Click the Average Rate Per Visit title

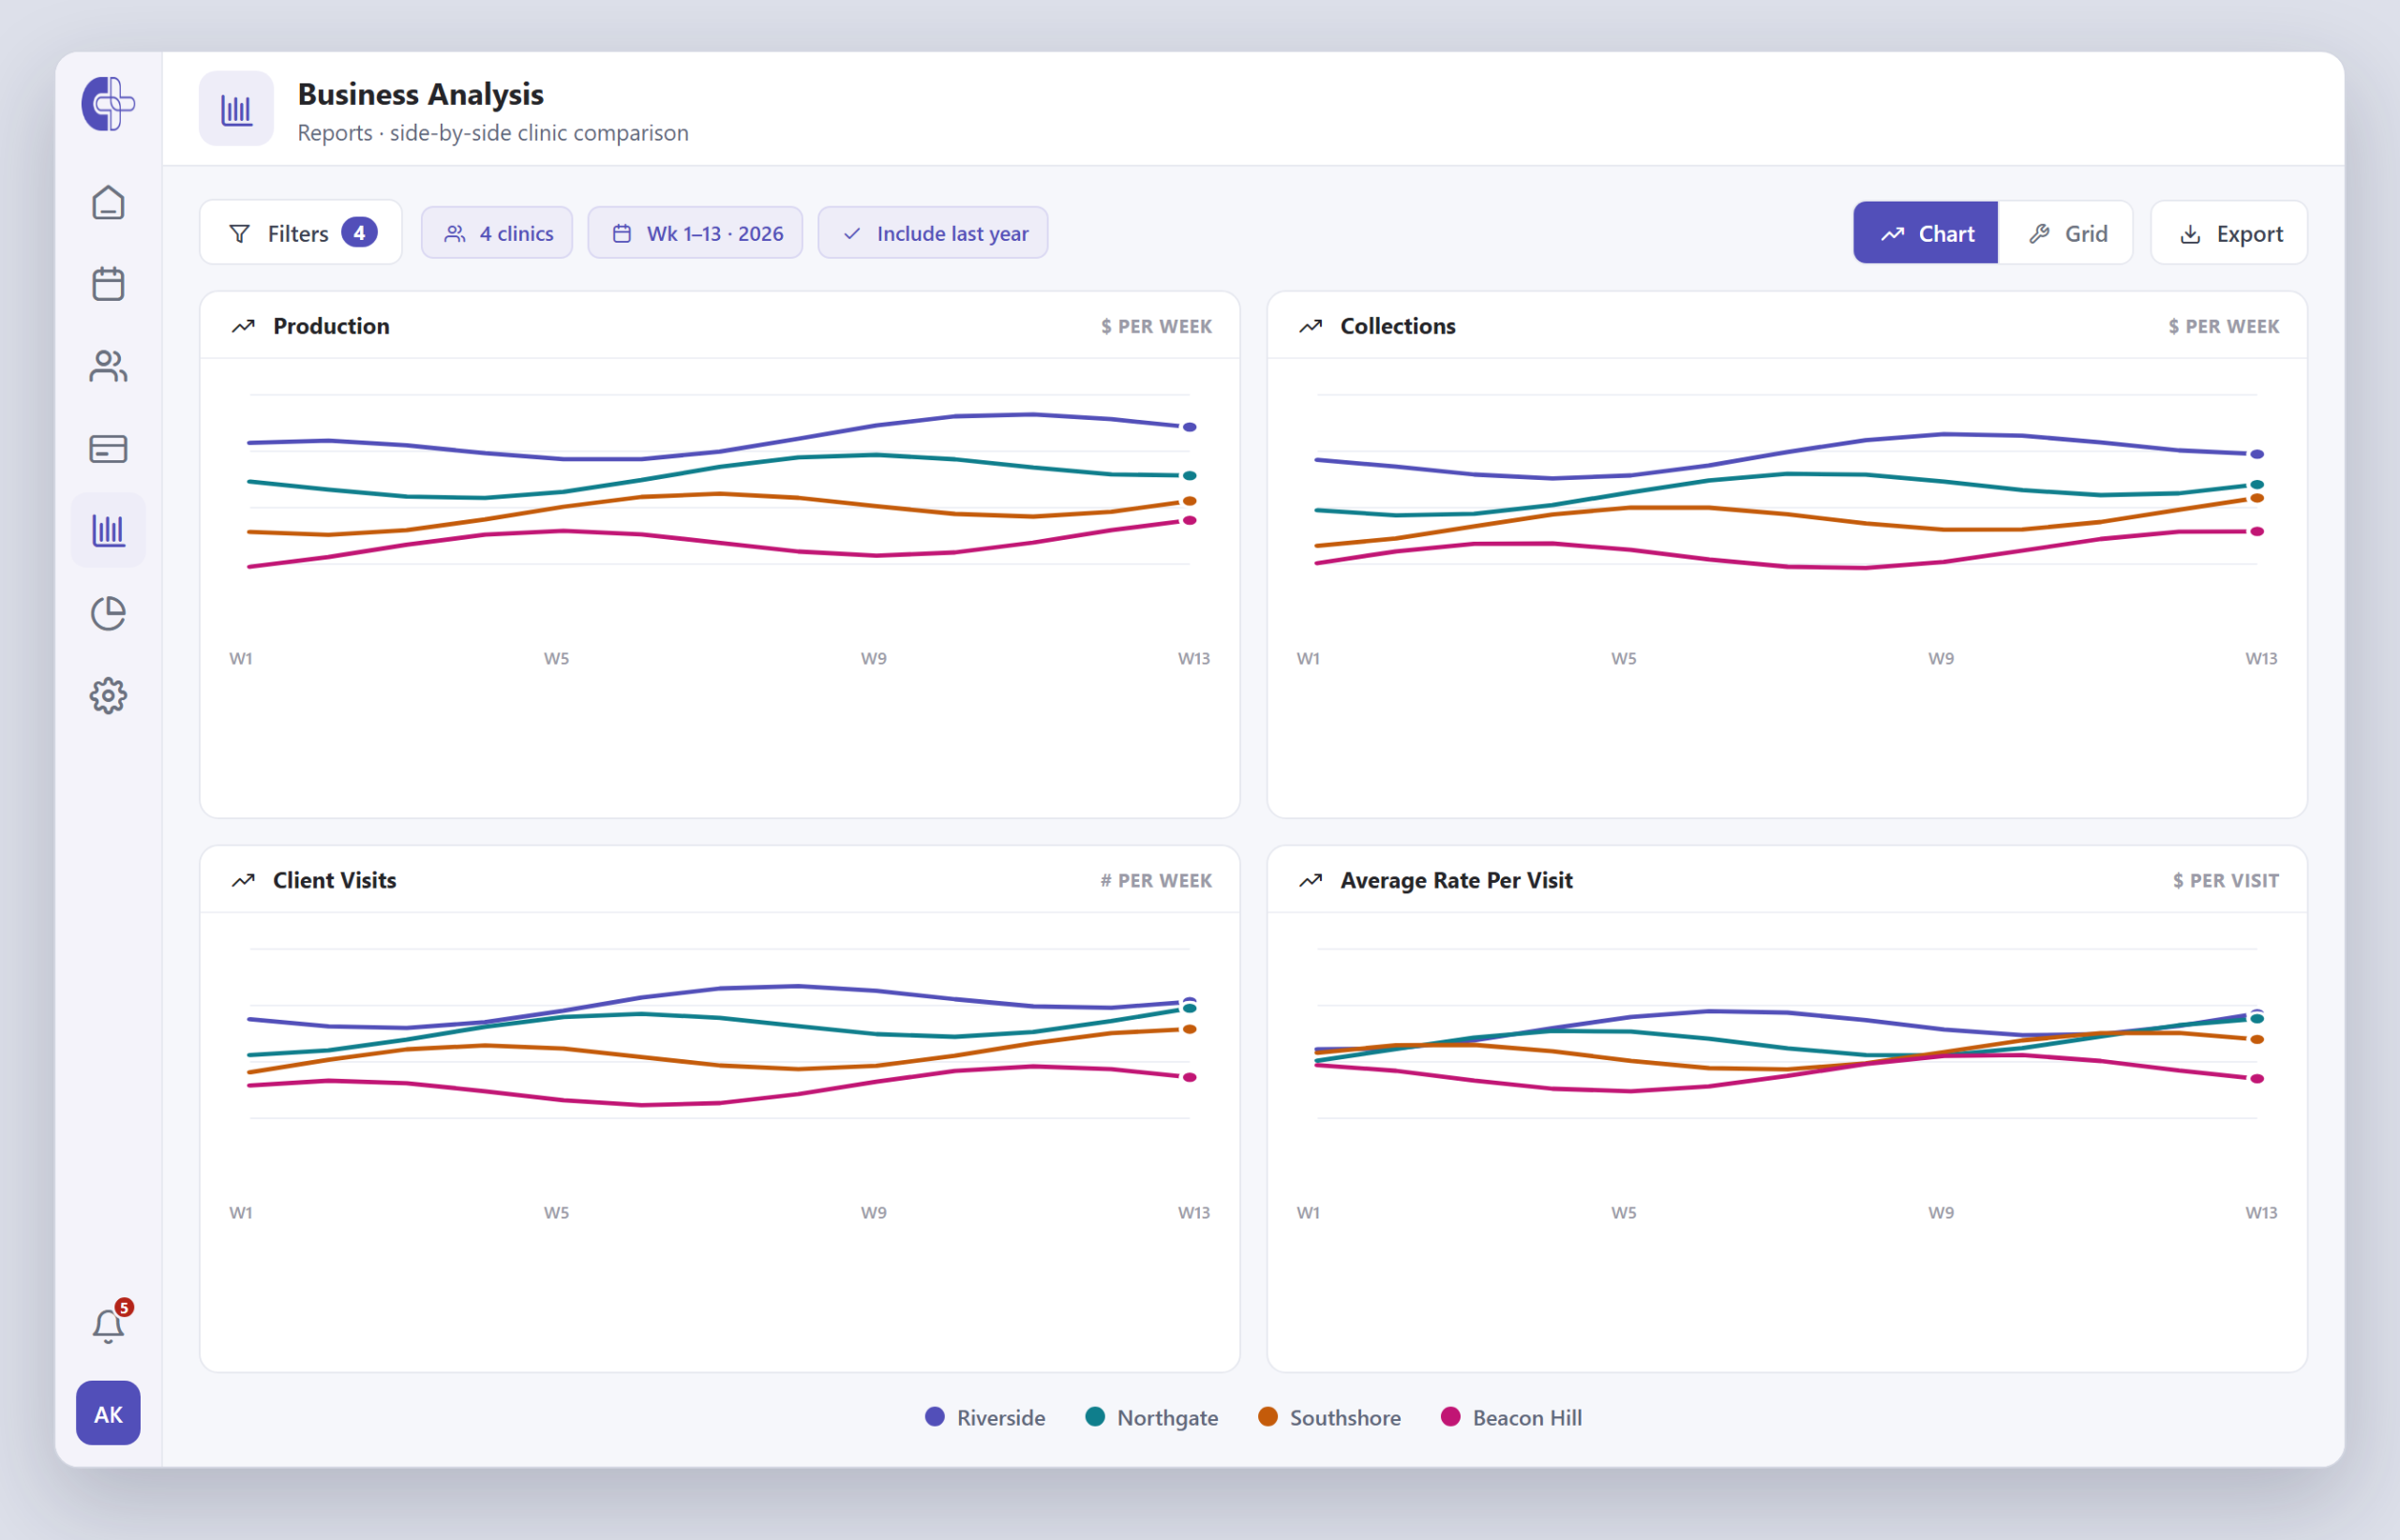pyautogui.click(x=1456, y=880)
